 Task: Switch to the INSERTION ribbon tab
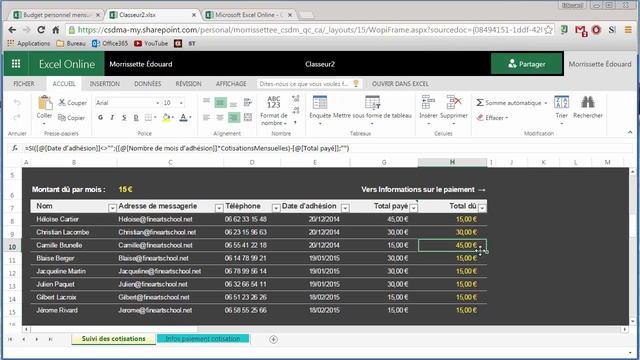104,84
